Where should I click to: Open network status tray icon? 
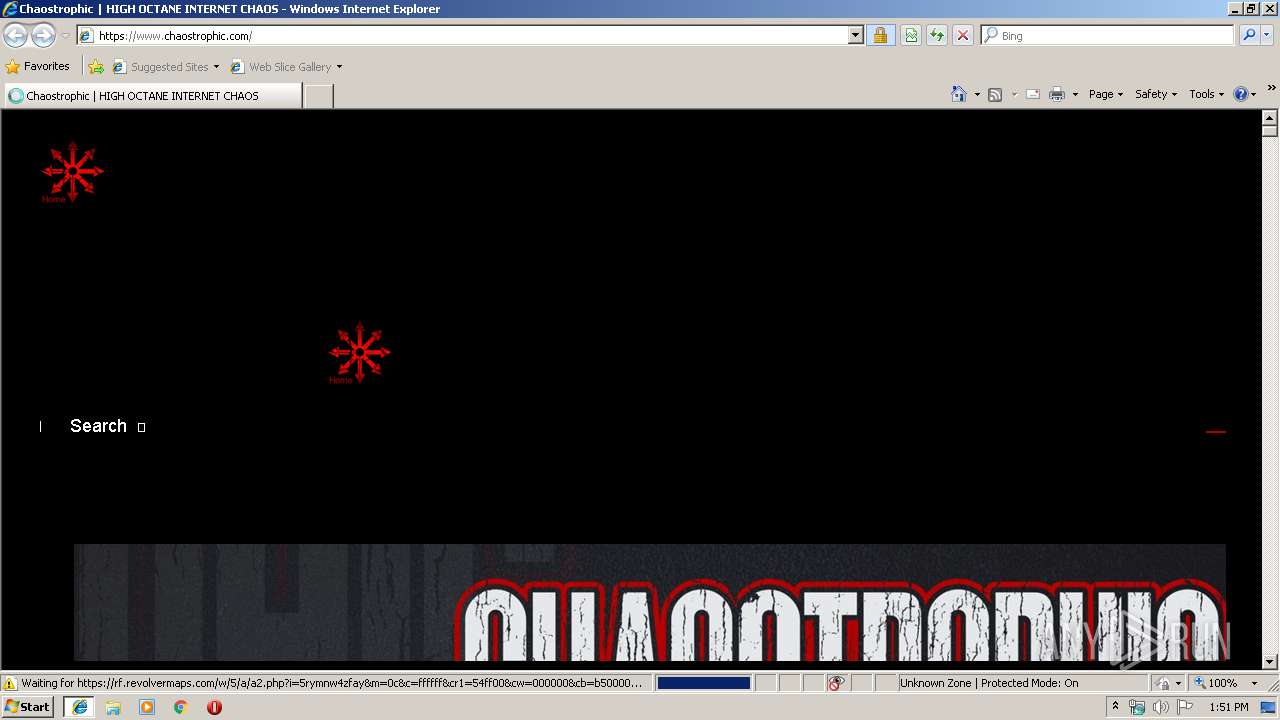[1137, 707]
